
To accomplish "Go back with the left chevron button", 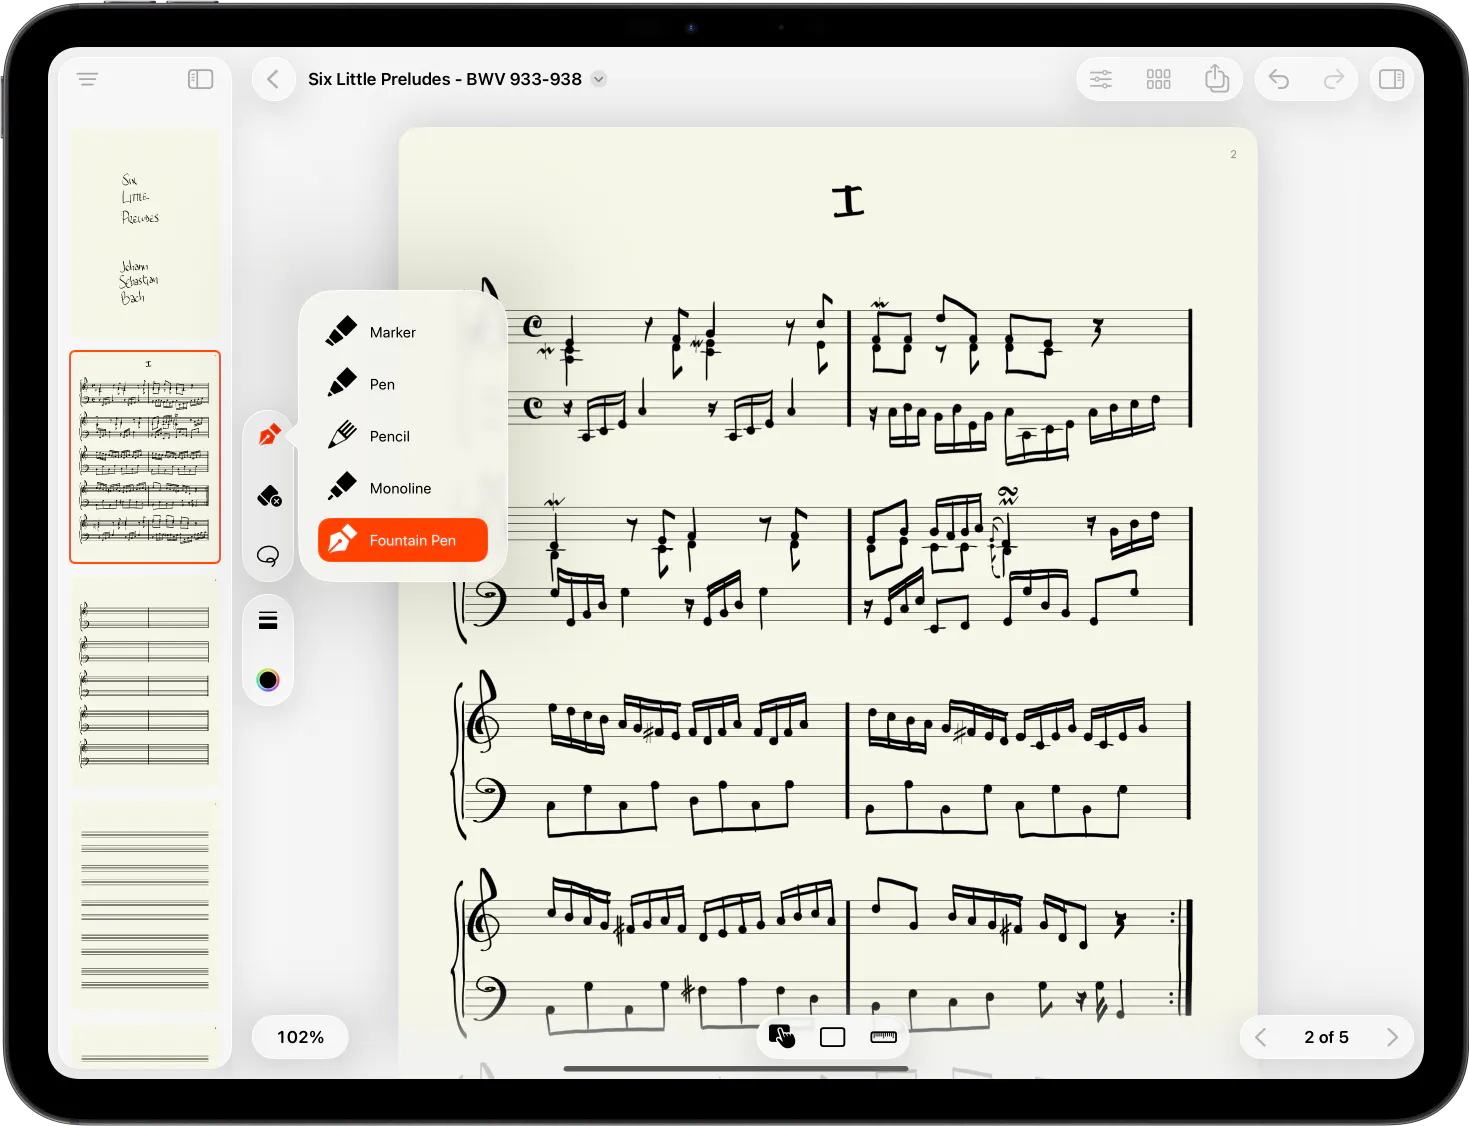I will pyautogui.click(x=273, y=79).
